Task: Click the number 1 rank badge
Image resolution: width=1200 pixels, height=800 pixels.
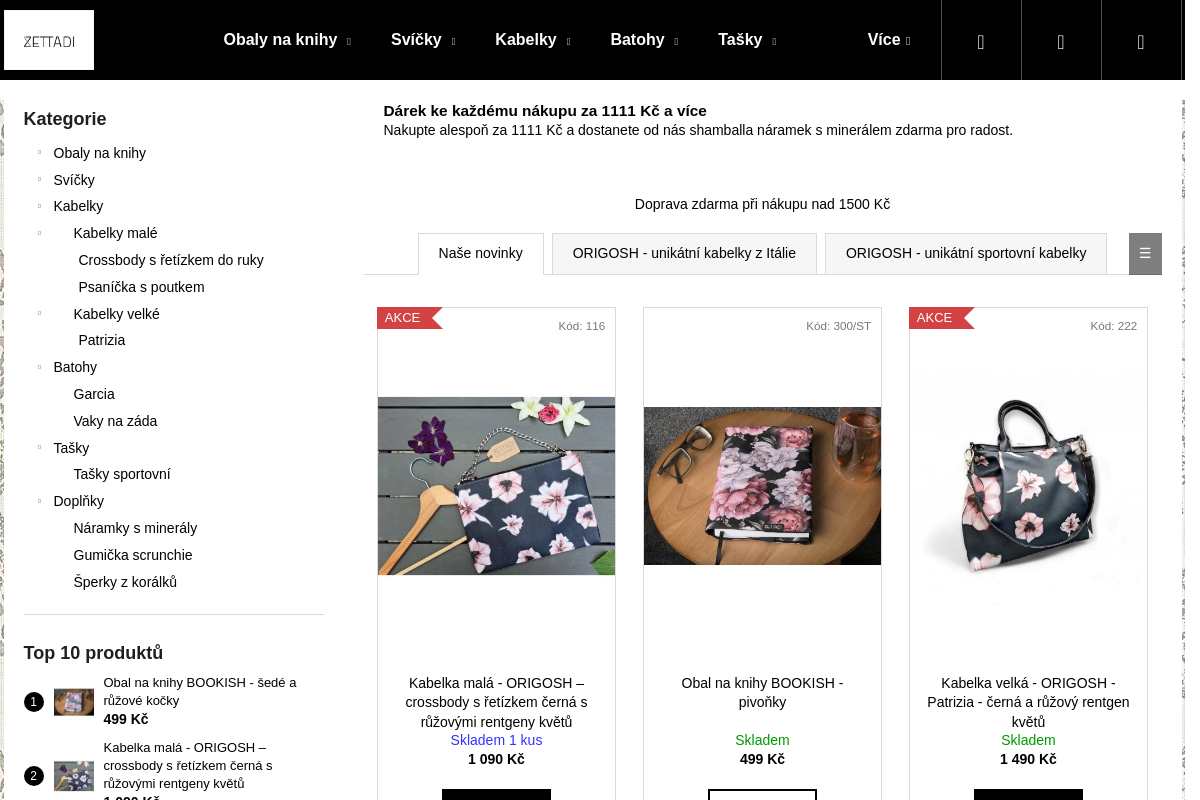Action: [34, 702]
